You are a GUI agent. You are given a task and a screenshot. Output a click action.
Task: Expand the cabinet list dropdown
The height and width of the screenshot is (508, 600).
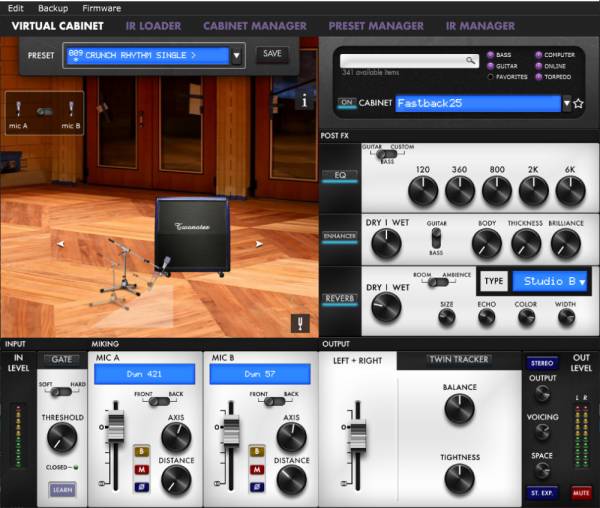tap(566, 103)
